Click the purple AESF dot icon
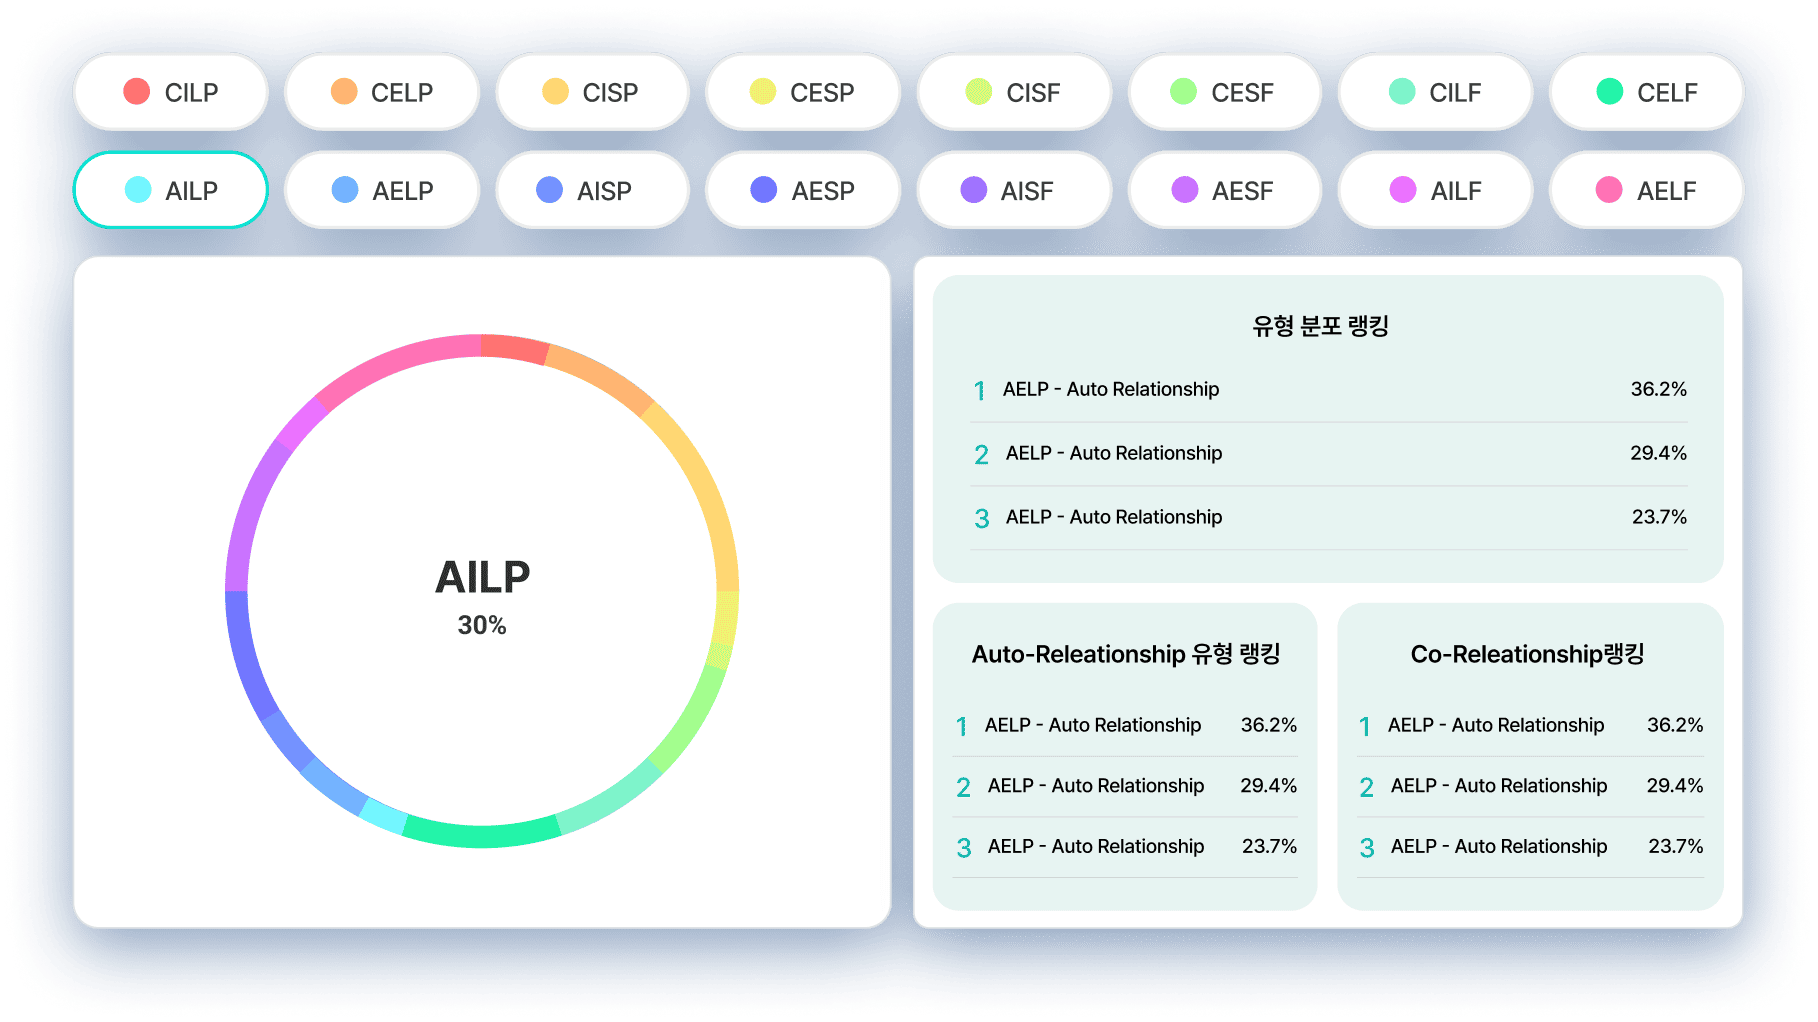Screen dimensions: 1818x1022 click(x=1185, y=190)
